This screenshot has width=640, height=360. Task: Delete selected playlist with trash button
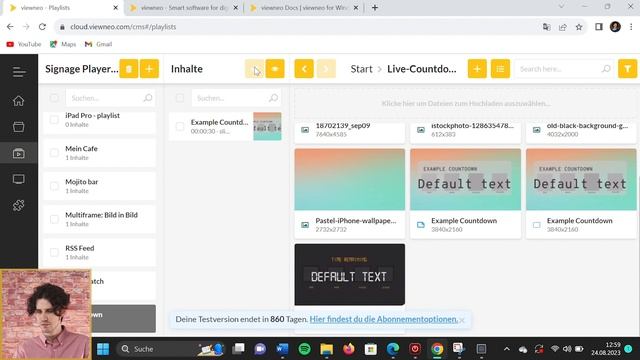pyautogui.click(x=129, y=69)
